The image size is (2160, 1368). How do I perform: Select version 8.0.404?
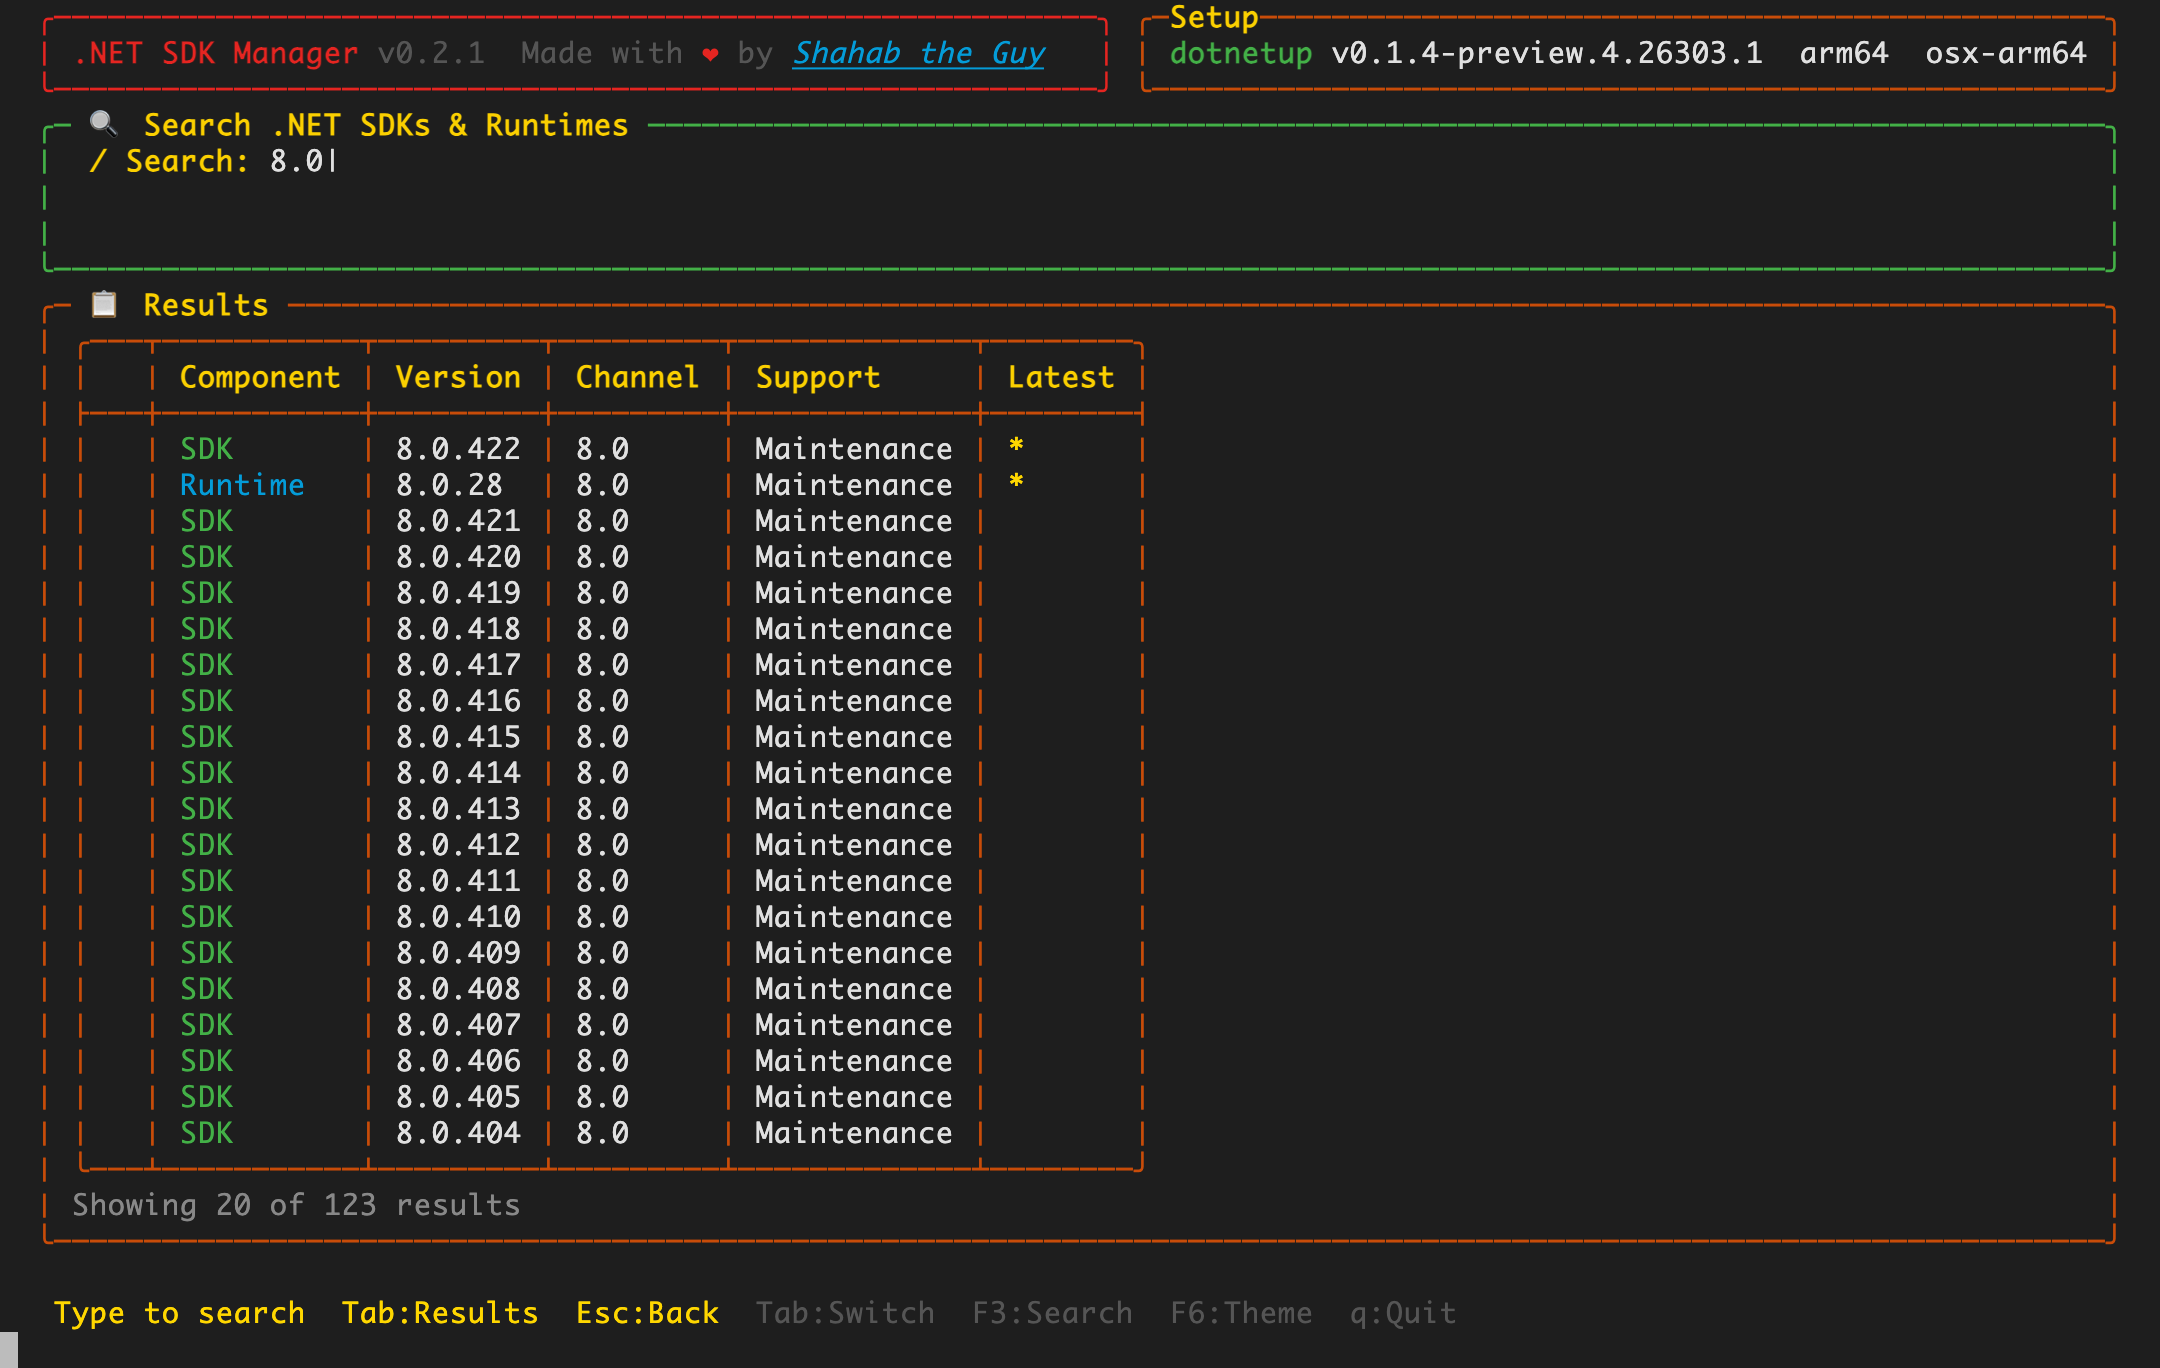click(x=458, y=1133)
